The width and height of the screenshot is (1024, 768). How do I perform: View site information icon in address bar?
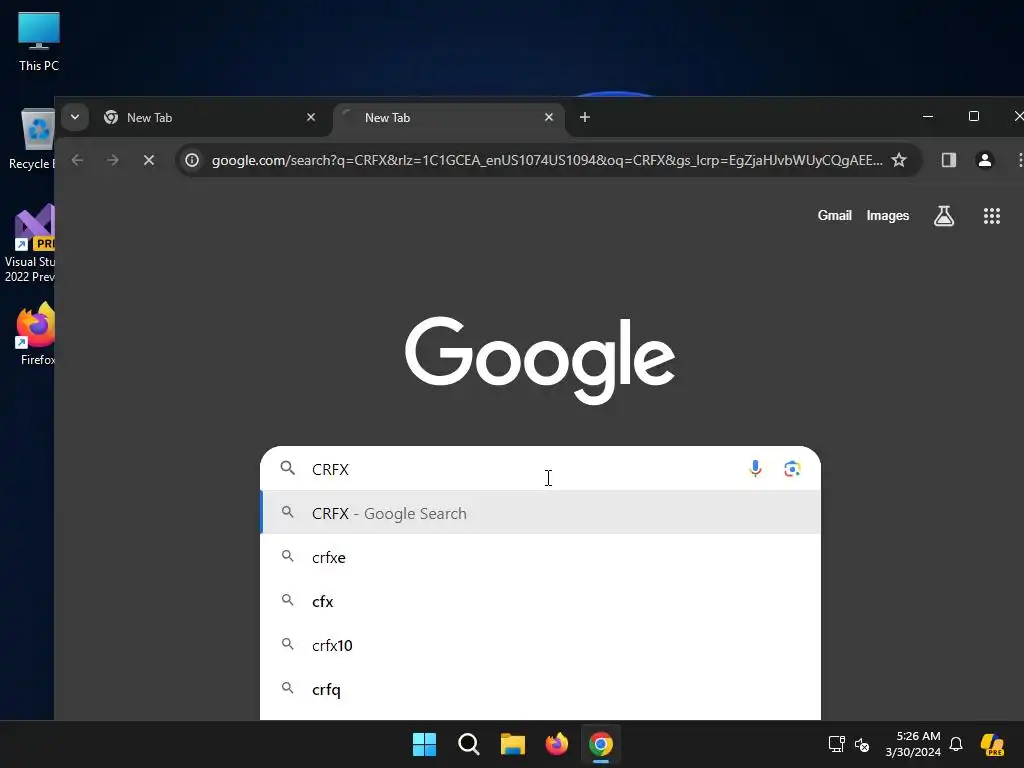click(192, 160)
